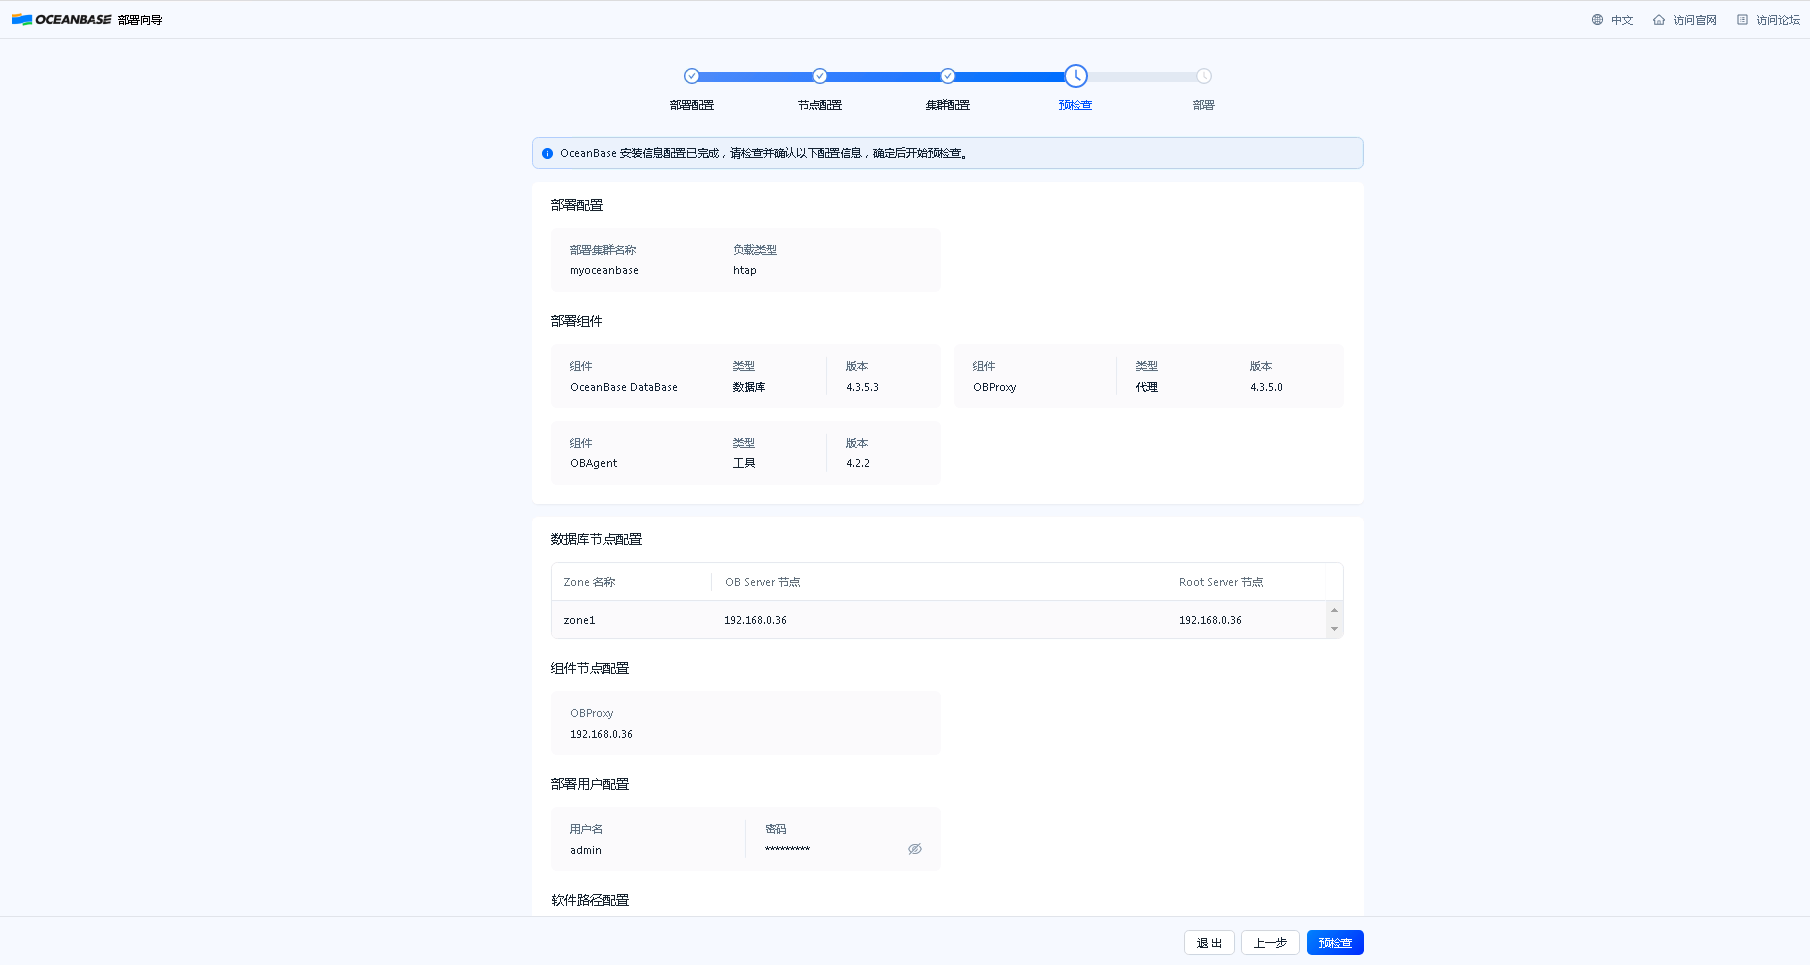Select the 集群配置 step label
This screenshot has width=1810, height=965.
(948, 105)
